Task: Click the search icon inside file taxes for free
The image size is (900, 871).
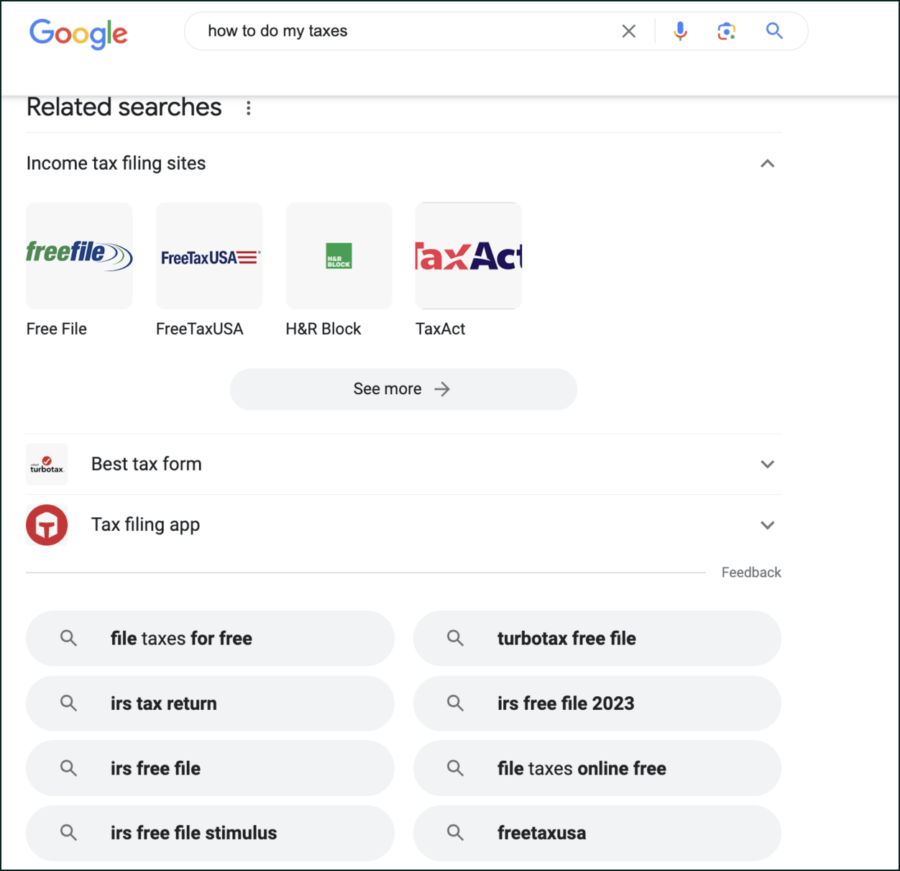Action: 68,638
